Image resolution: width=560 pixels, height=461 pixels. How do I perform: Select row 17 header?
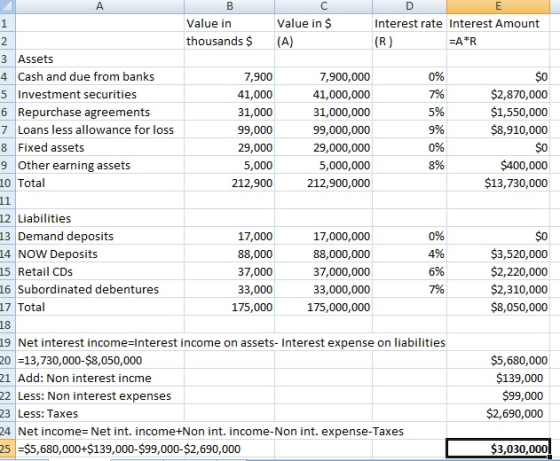point(8,307)
